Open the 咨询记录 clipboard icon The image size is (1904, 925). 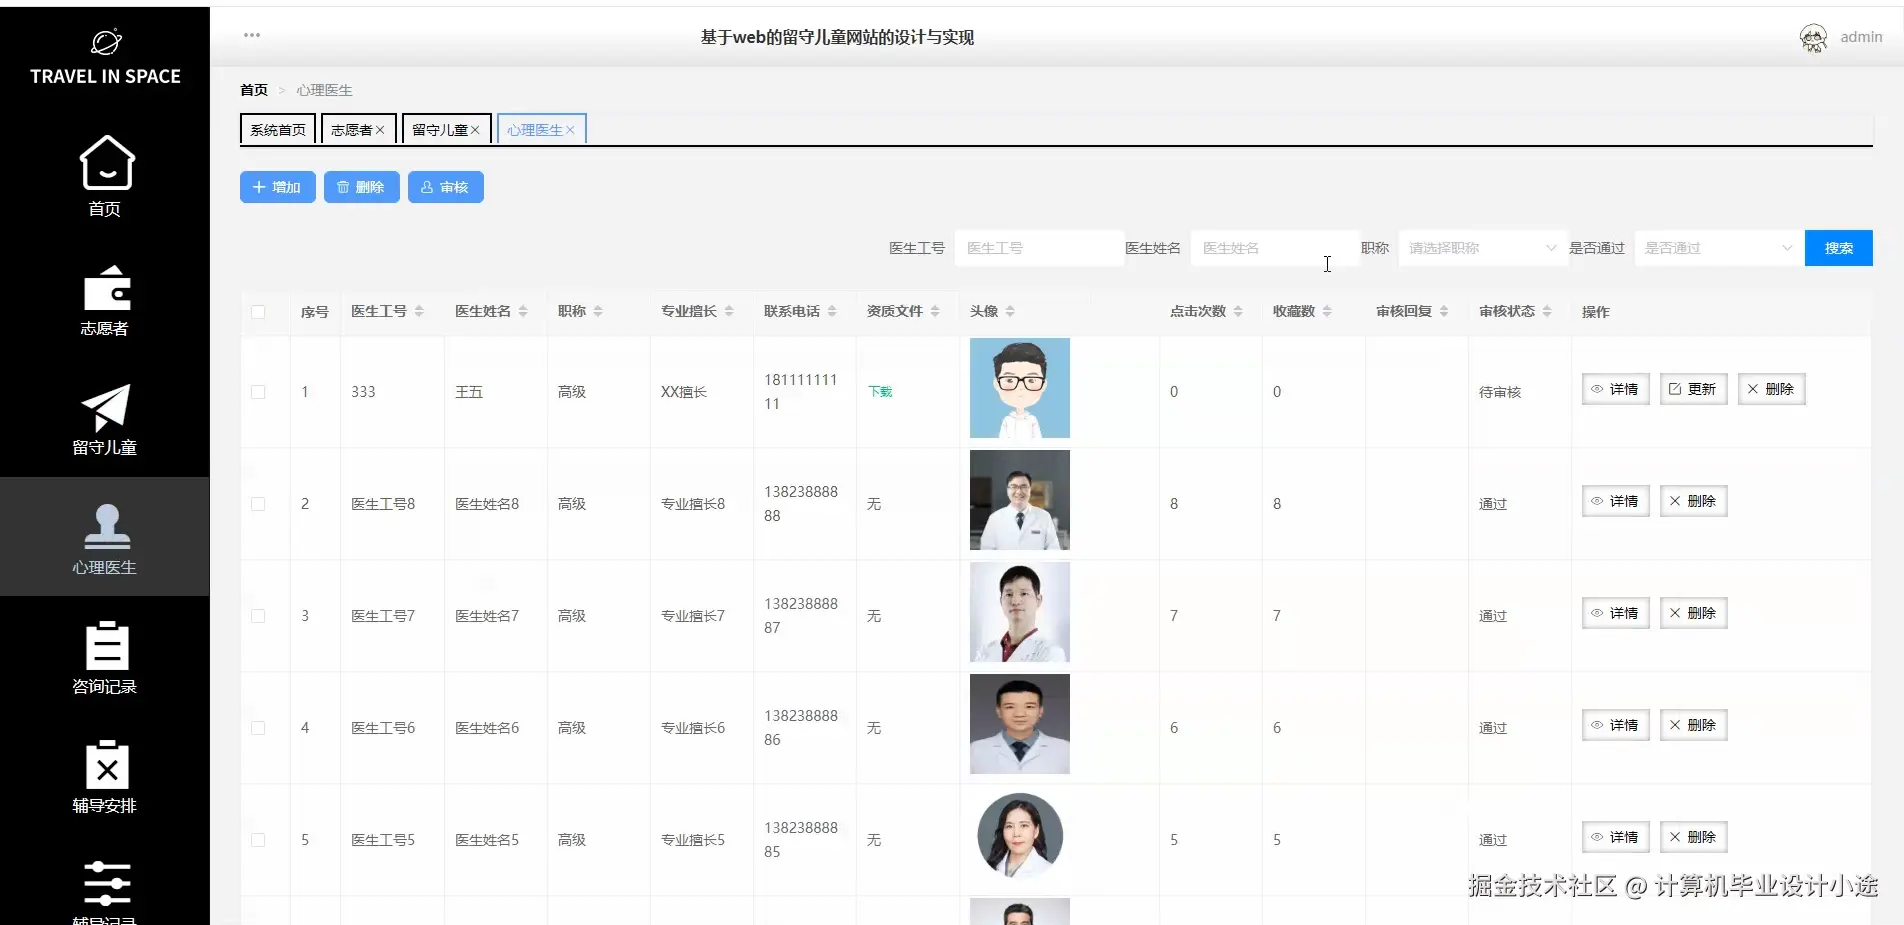point(107,646)
